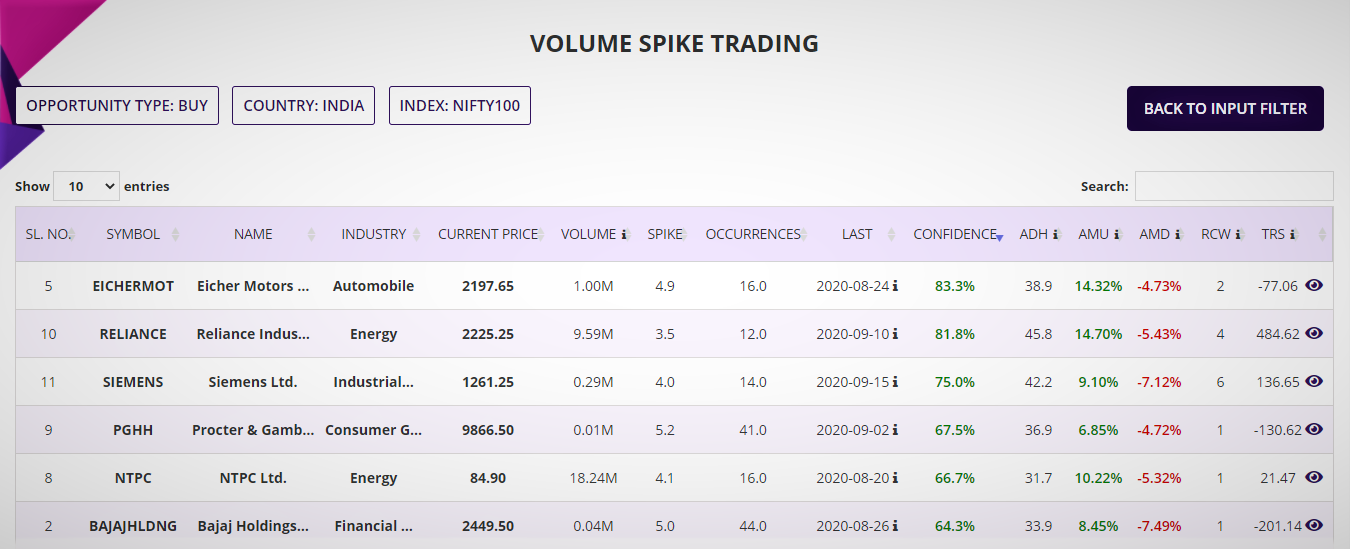Click Opportunity Type: Buy filter tag

117,105
